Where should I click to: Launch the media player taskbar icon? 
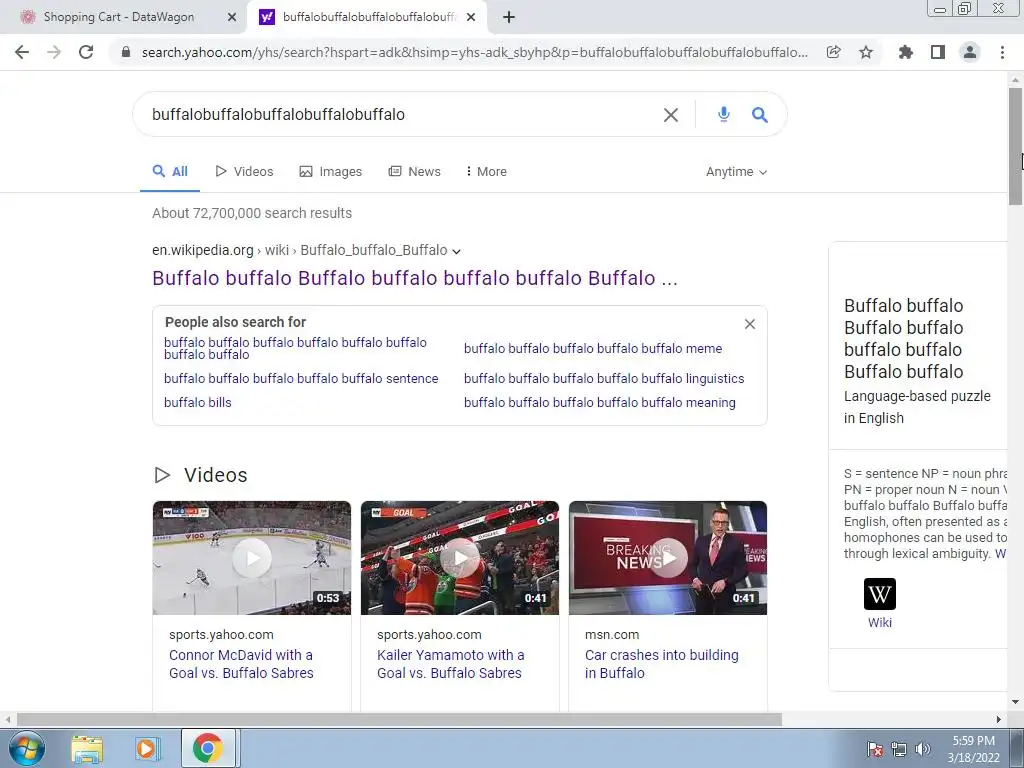148,748
